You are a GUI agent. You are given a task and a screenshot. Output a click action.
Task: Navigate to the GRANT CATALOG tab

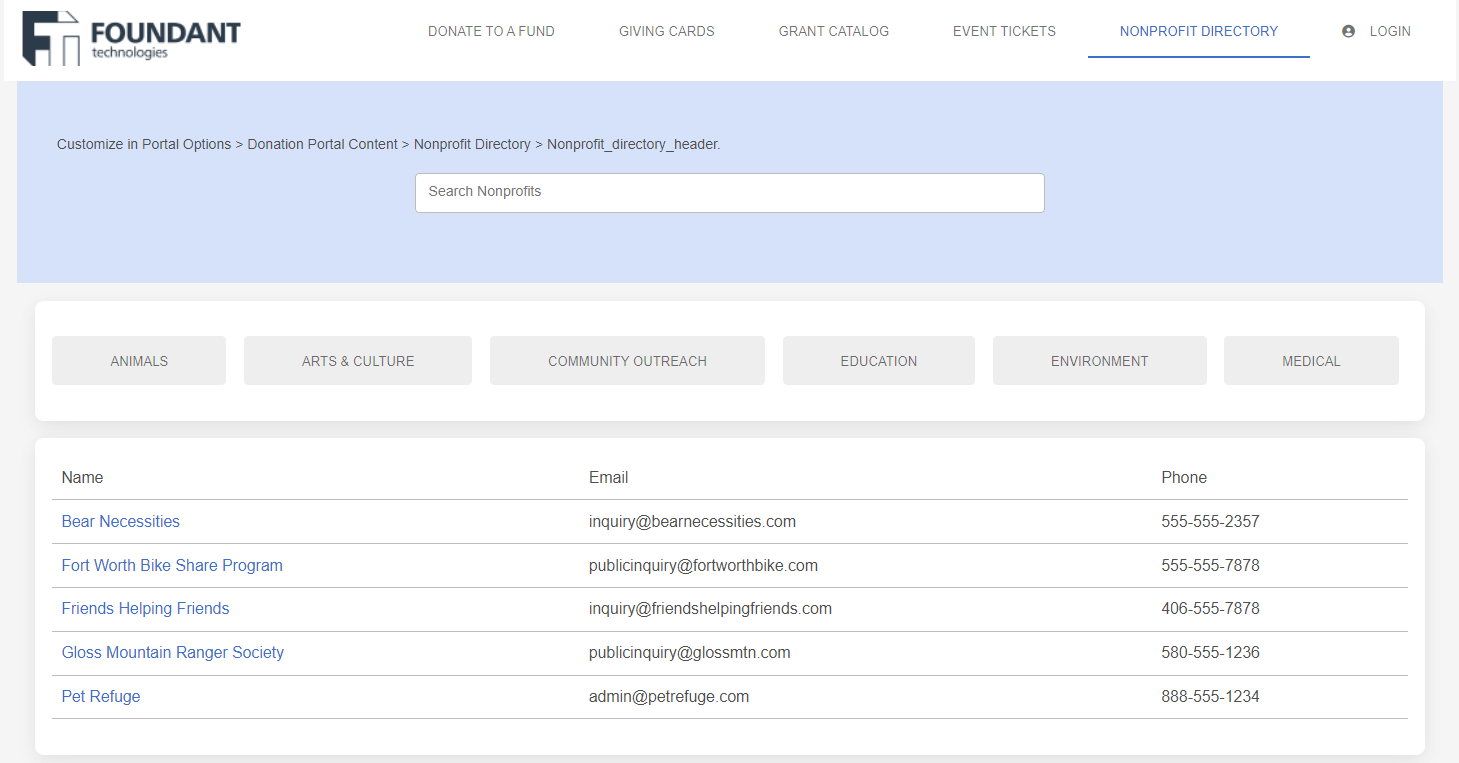coord(834,31)
